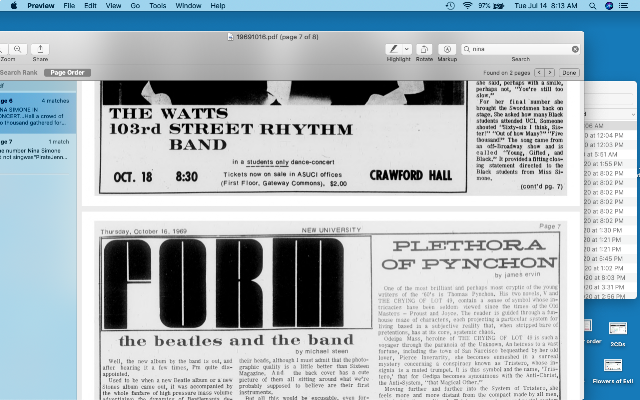
Task: Click '(cont'd pg. 7)' text
Action: [541, 187]
